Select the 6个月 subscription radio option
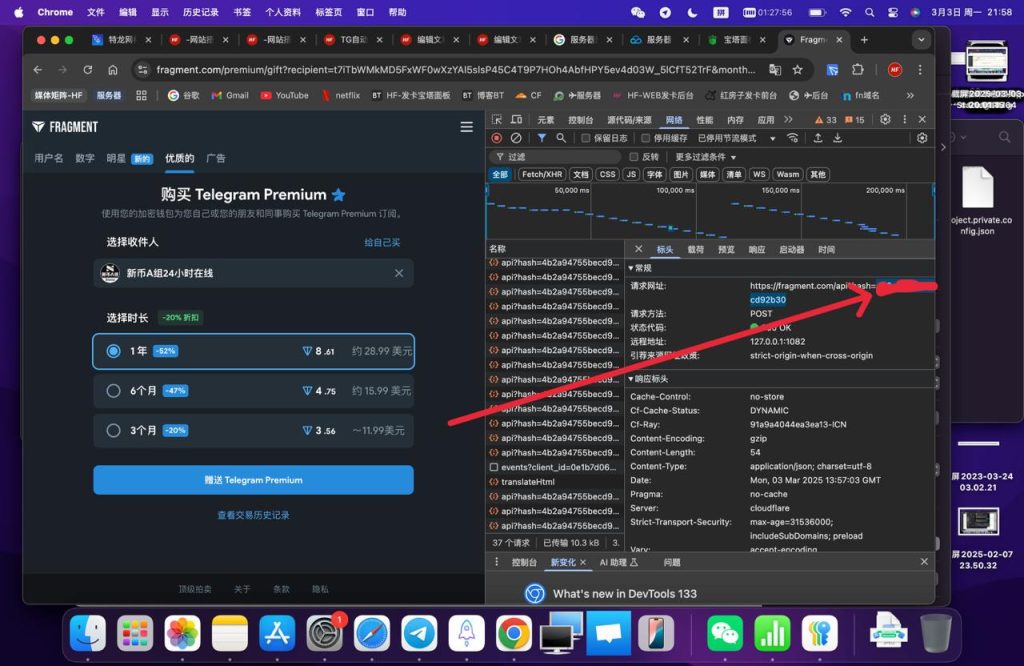The width and height of the screenshot is (1024, 666). [114, 391]
